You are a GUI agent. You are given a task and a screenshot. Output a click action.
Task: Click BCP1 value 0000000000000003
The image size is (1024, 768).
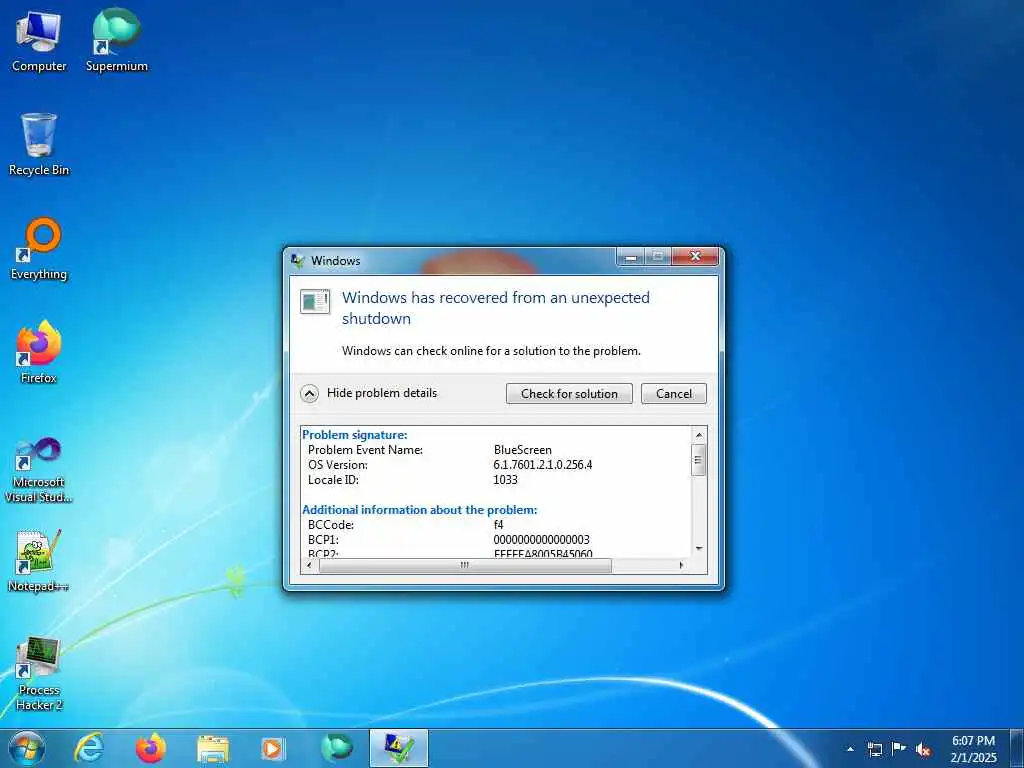coord(541,540)
